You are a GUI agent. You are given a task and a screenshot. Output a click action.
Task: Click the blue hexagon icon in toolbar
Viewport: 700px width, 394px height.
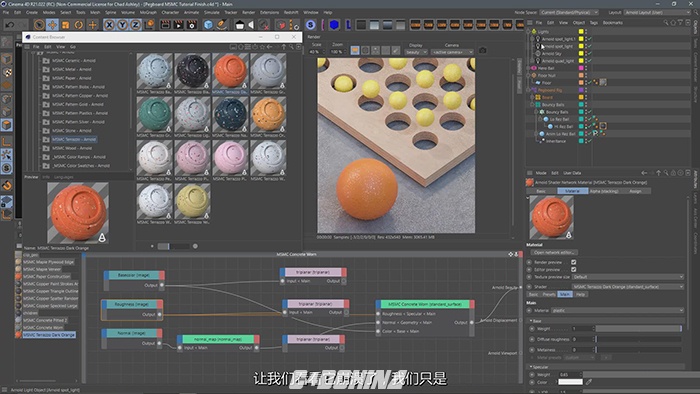334,25
